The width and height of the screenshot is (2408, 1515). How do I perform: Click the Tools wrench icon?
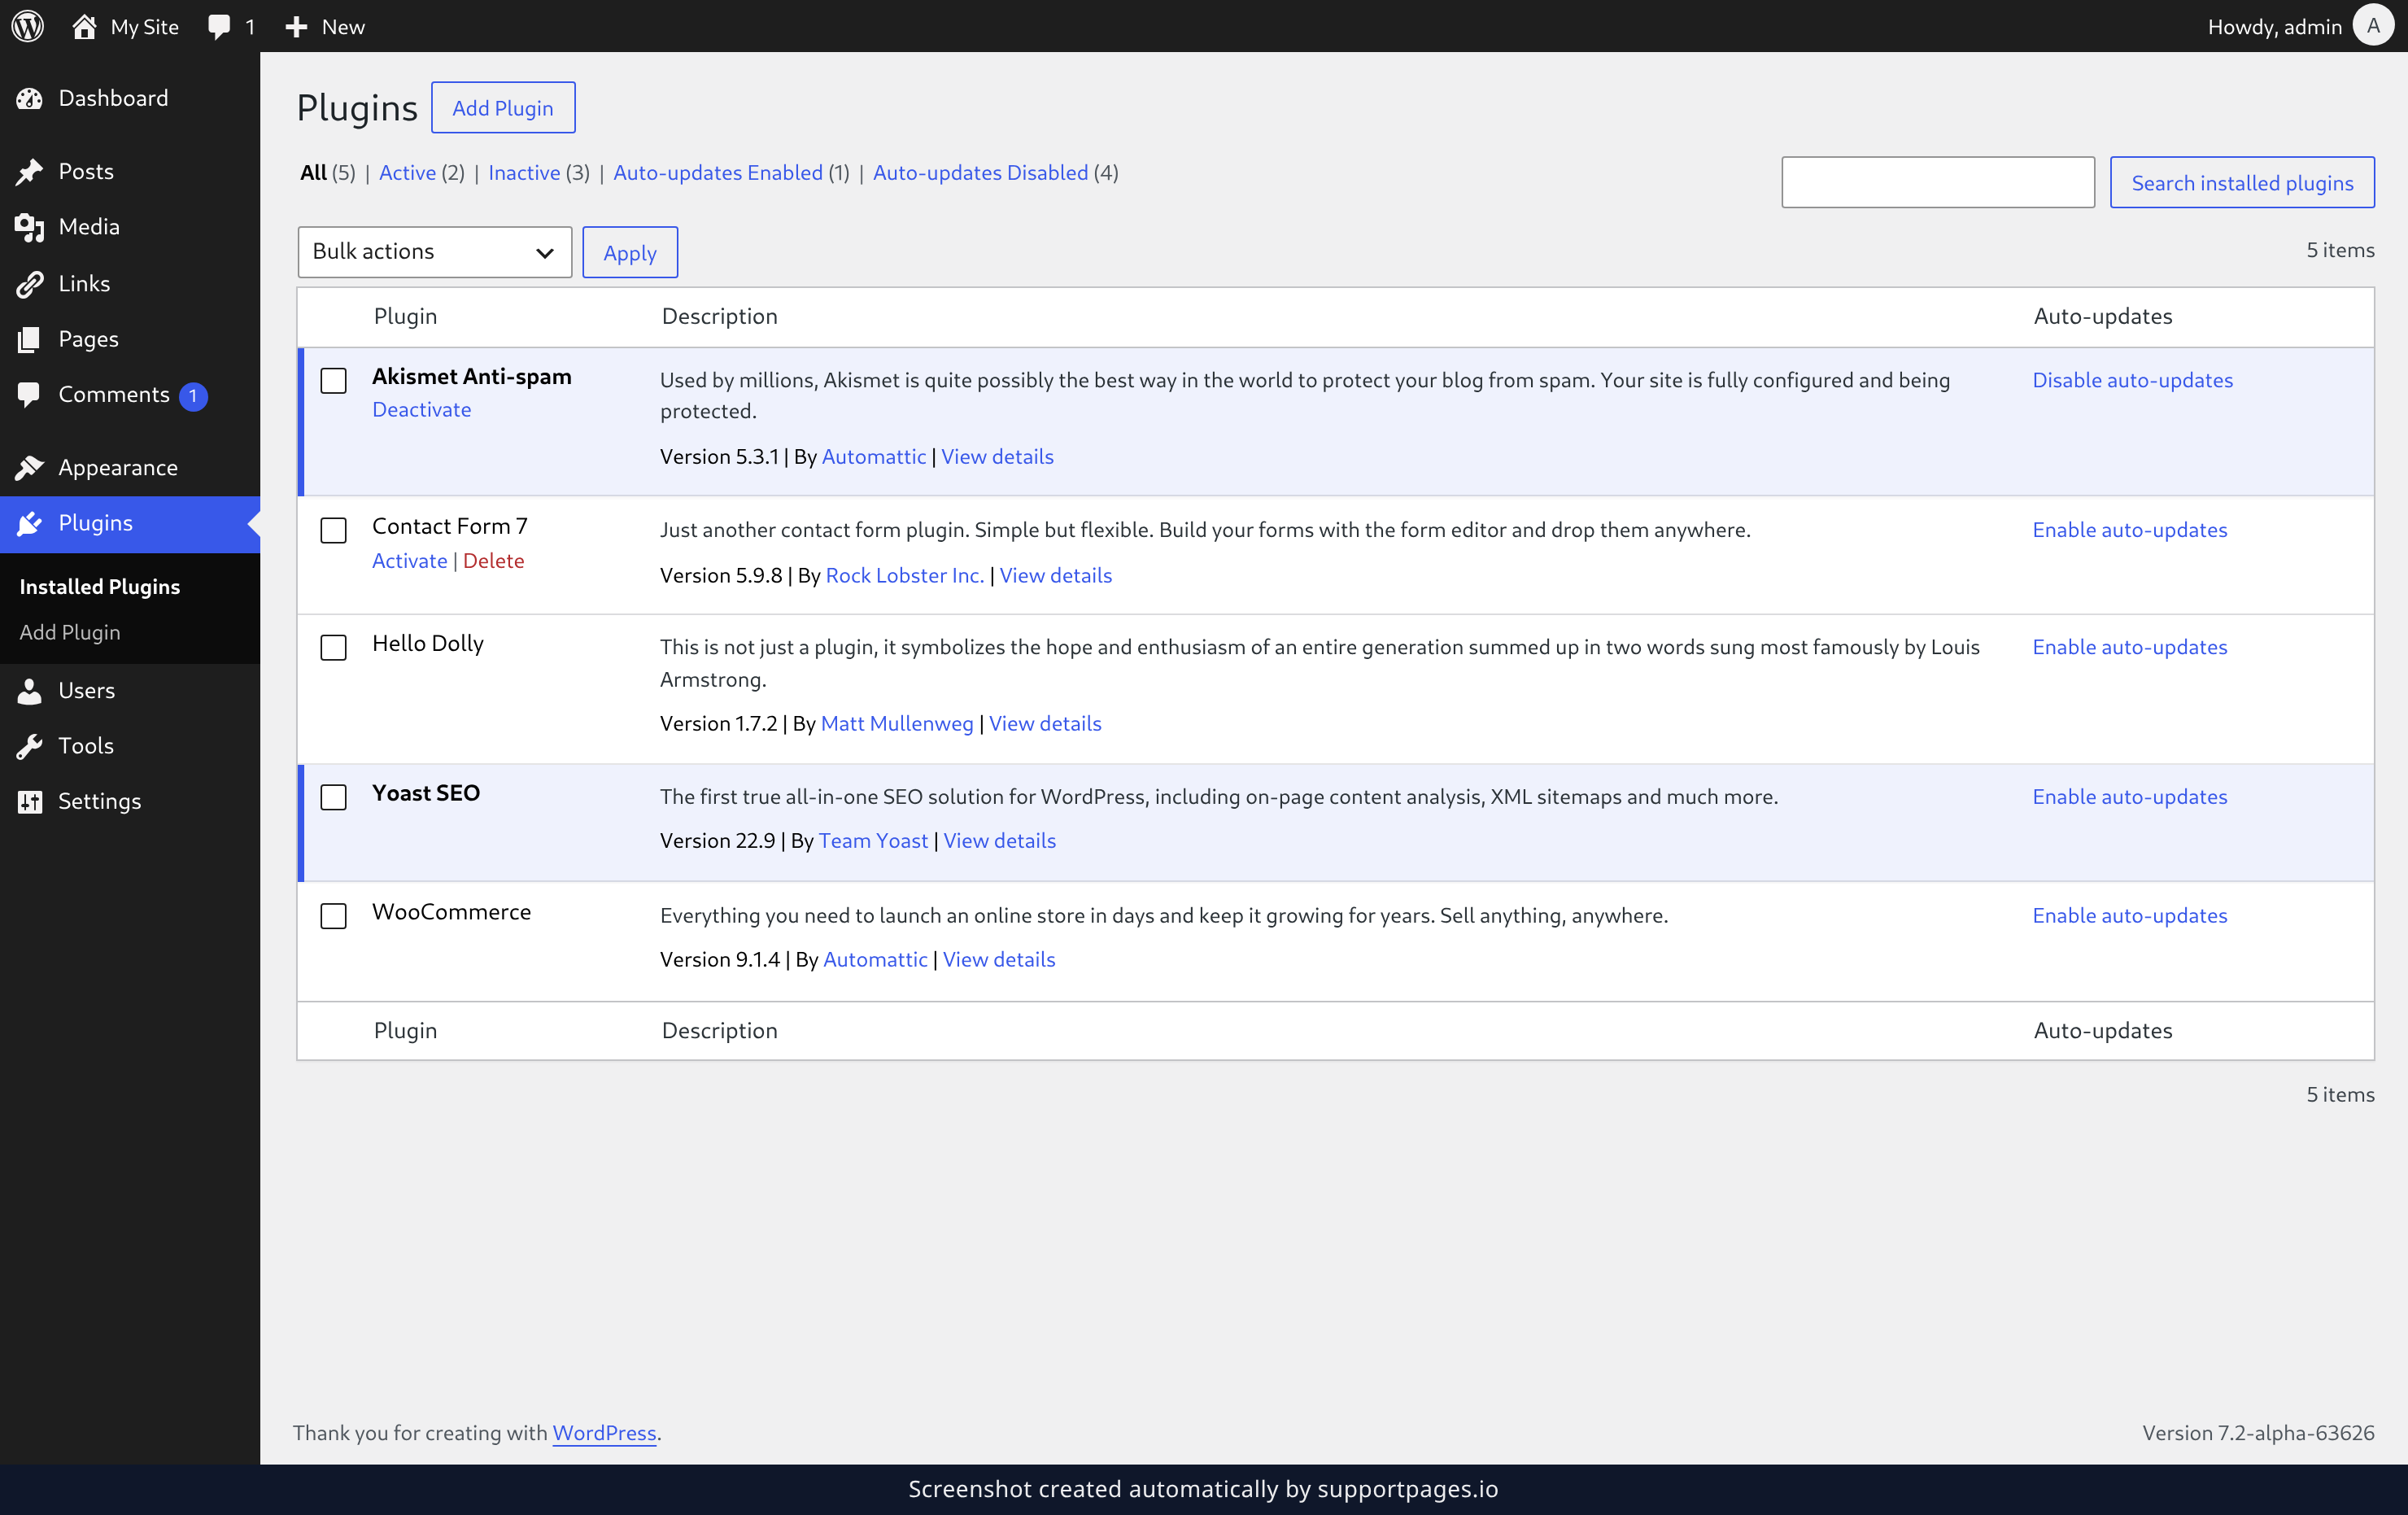(x=30, y=746)
